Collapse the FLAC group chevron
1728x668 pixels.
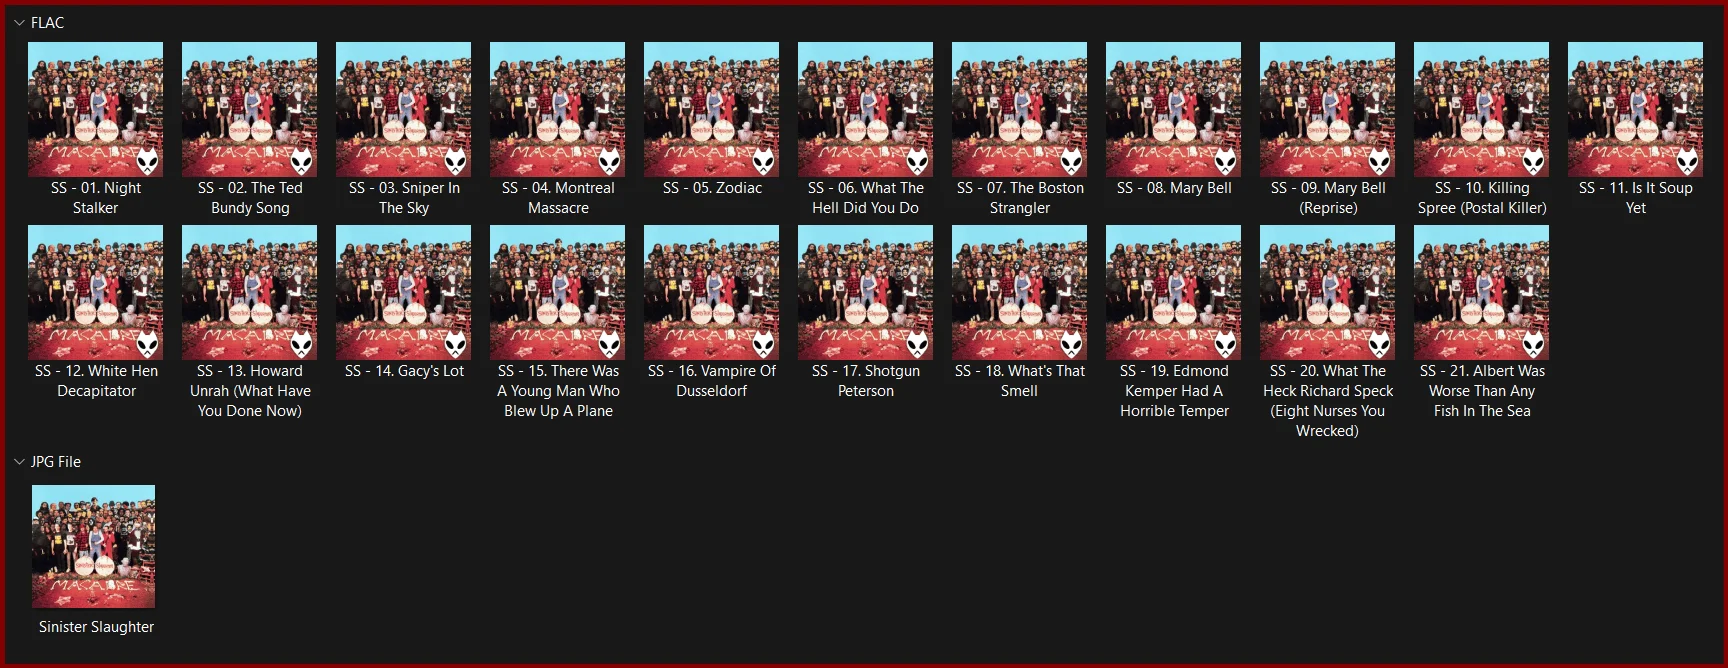(19, 23)
